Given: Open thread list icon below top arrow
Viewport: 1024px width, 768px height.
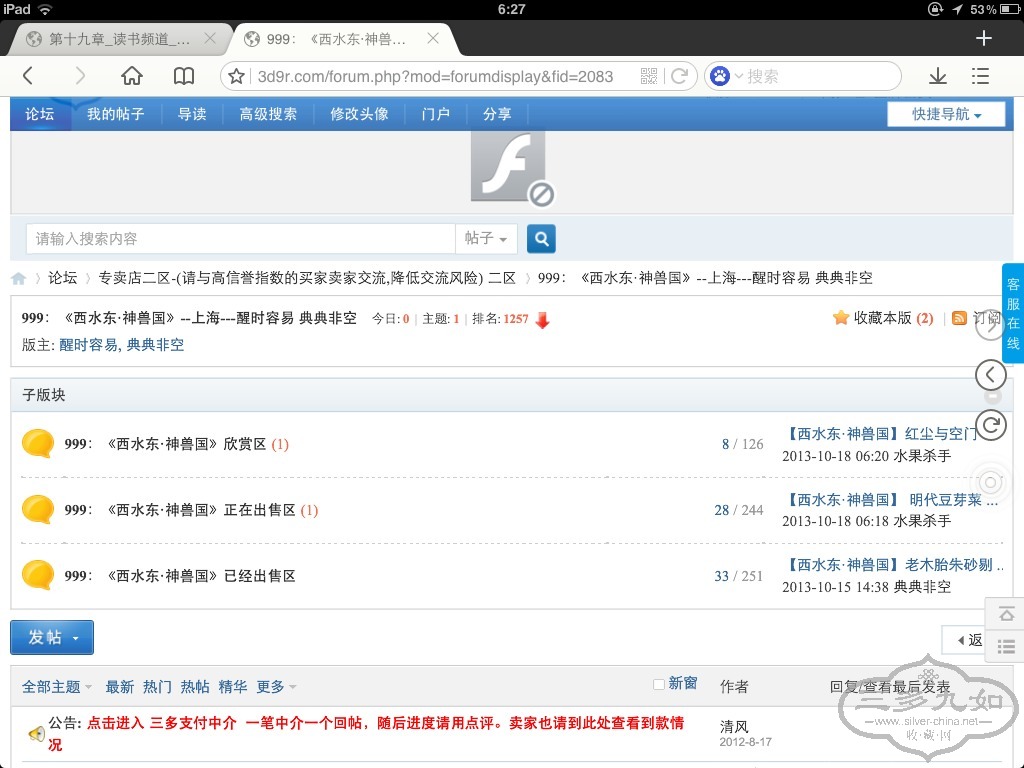Looking at the screenshot, I should 1006,647.
